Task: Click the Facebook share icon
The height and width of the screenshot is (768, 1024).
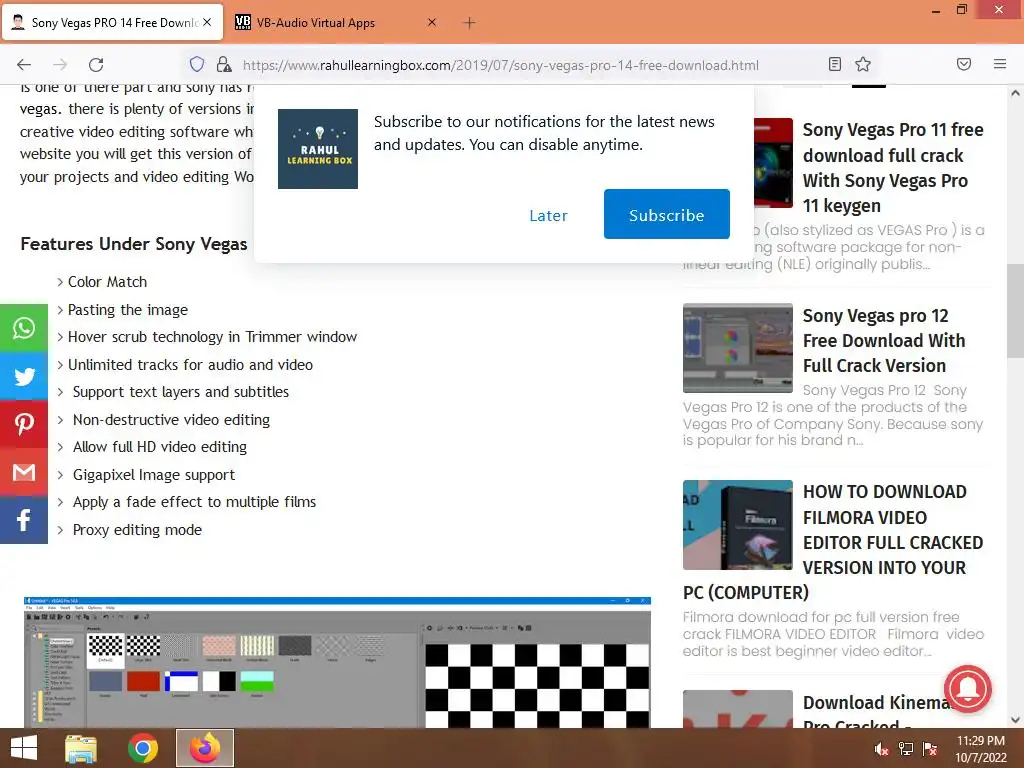Action: pos(24,520)
